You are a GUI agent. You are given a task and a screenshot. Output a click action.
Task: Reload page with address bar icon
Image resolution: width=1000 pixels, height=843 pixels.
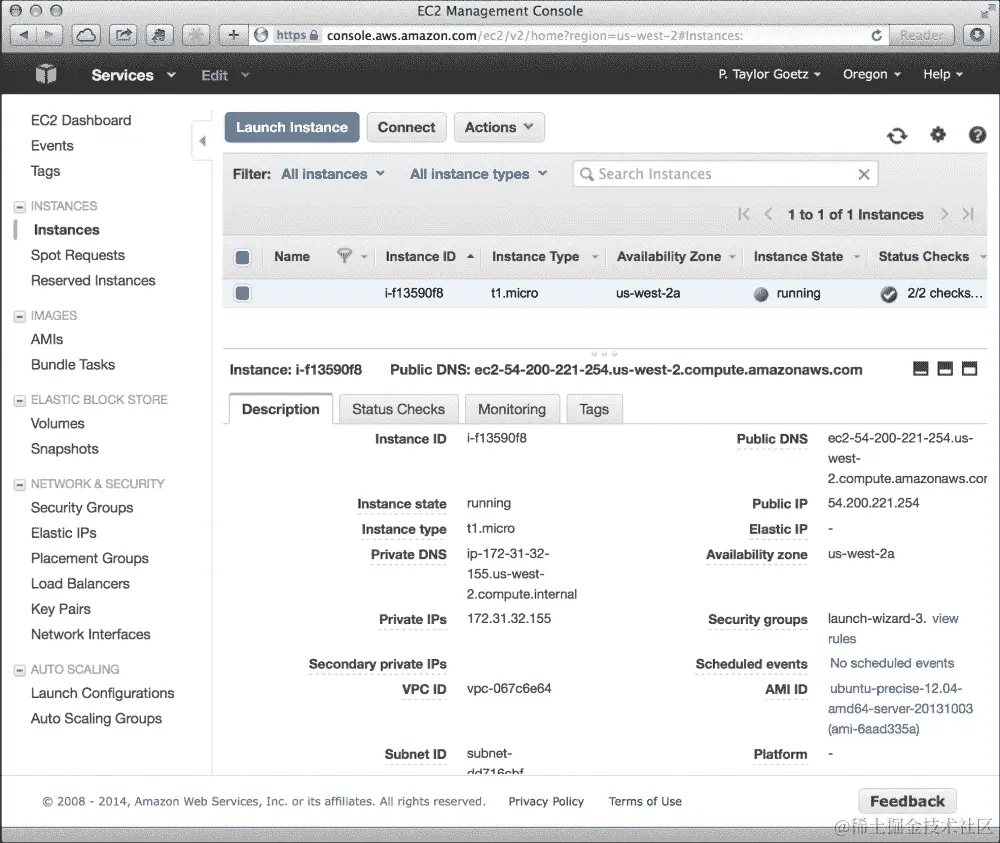(876, 36)
